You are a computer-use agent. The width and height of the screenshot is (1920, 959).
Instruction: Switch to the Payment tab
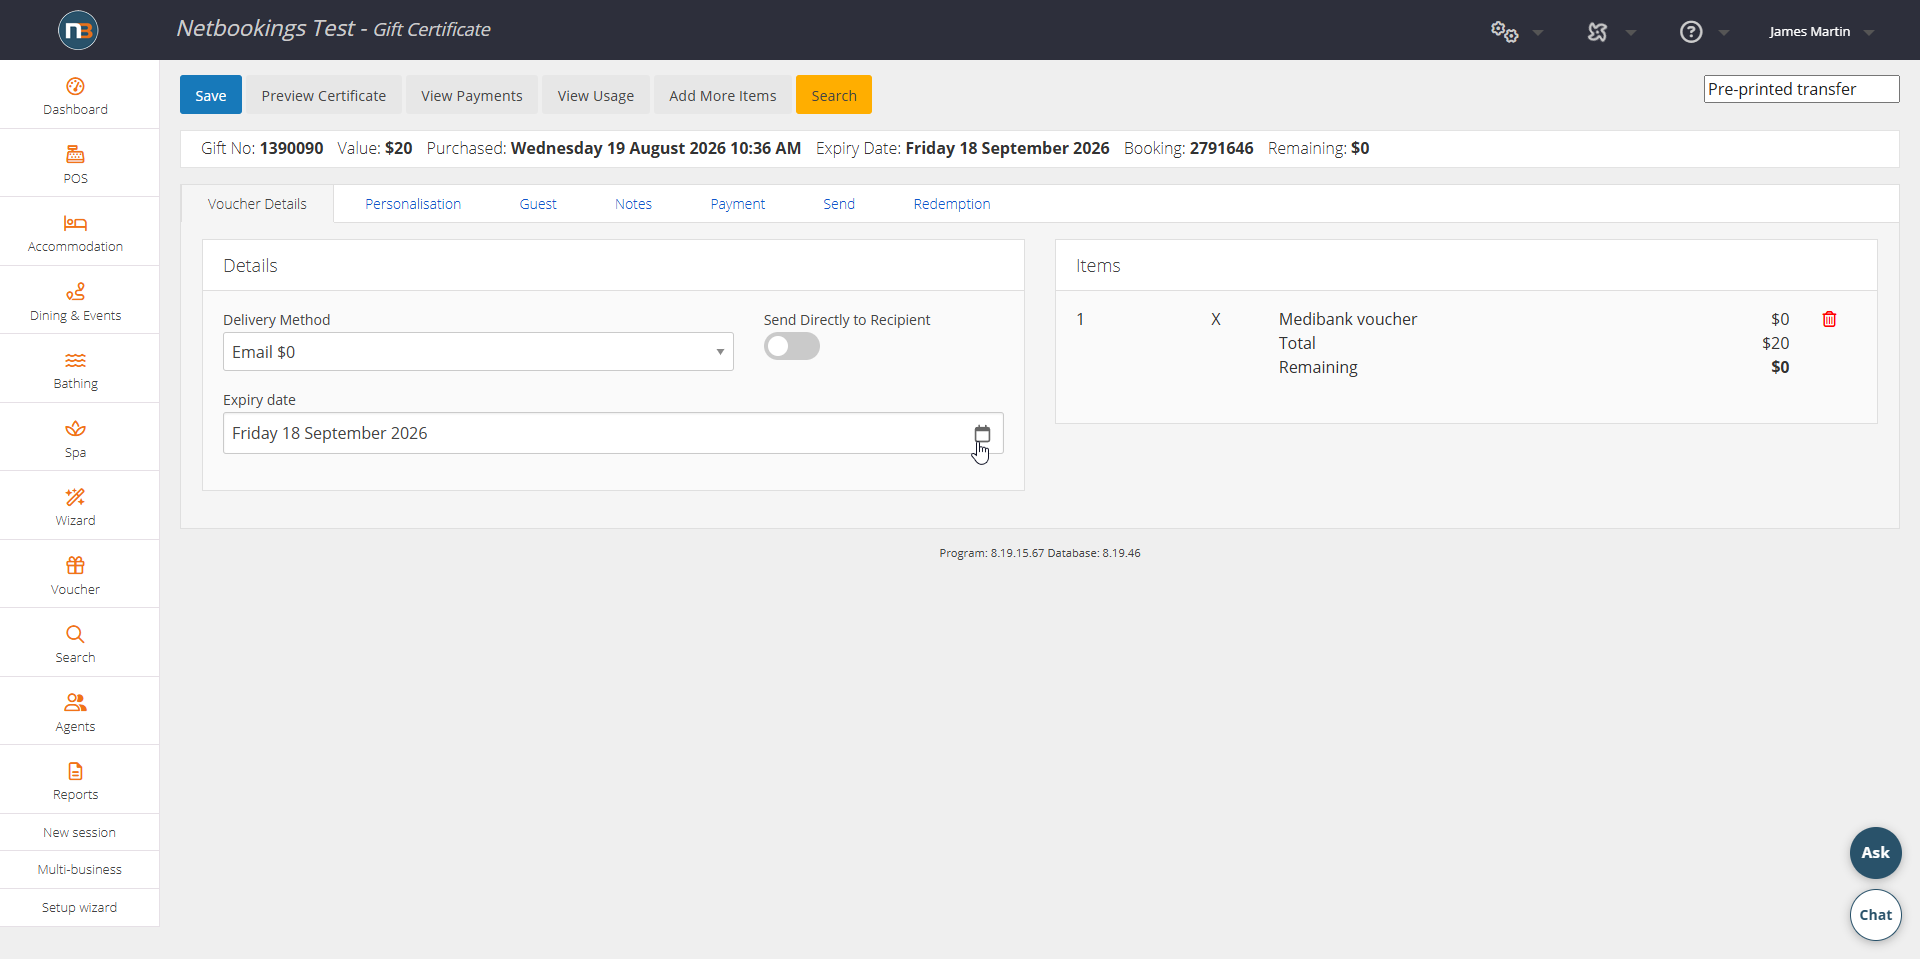pyautogui.click(x=738, y=204)
